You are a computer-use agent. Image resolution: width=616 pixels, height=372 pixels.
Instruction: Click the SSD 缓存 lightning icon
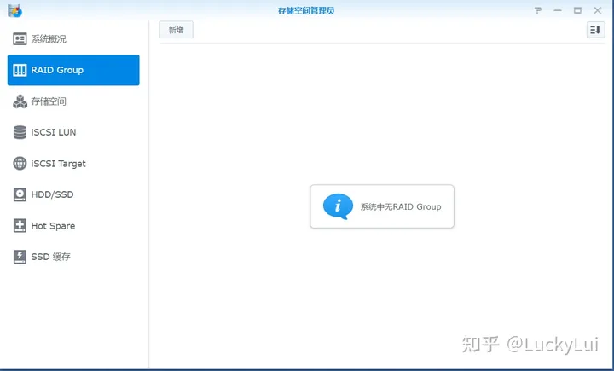pyautogui.click(x=20, y=257)
